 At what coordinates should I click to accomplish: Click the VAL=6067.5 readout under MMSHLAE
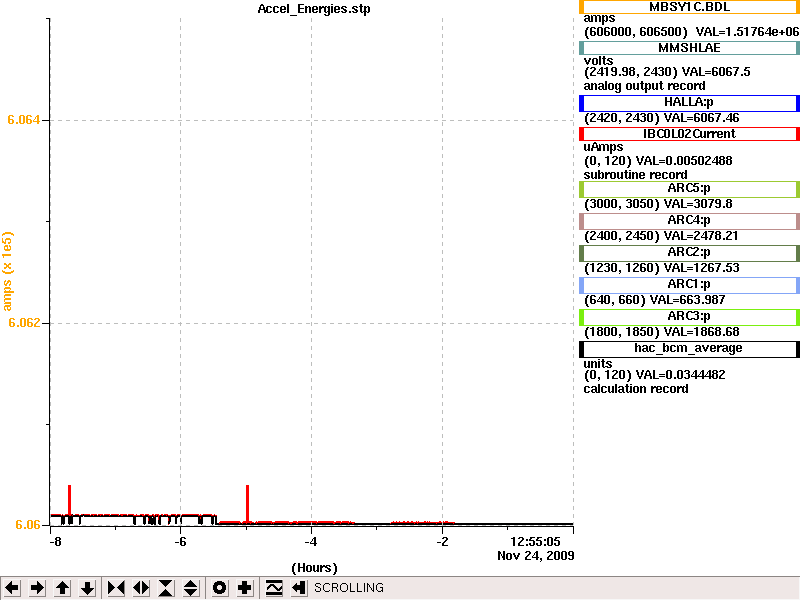(716, 72)
